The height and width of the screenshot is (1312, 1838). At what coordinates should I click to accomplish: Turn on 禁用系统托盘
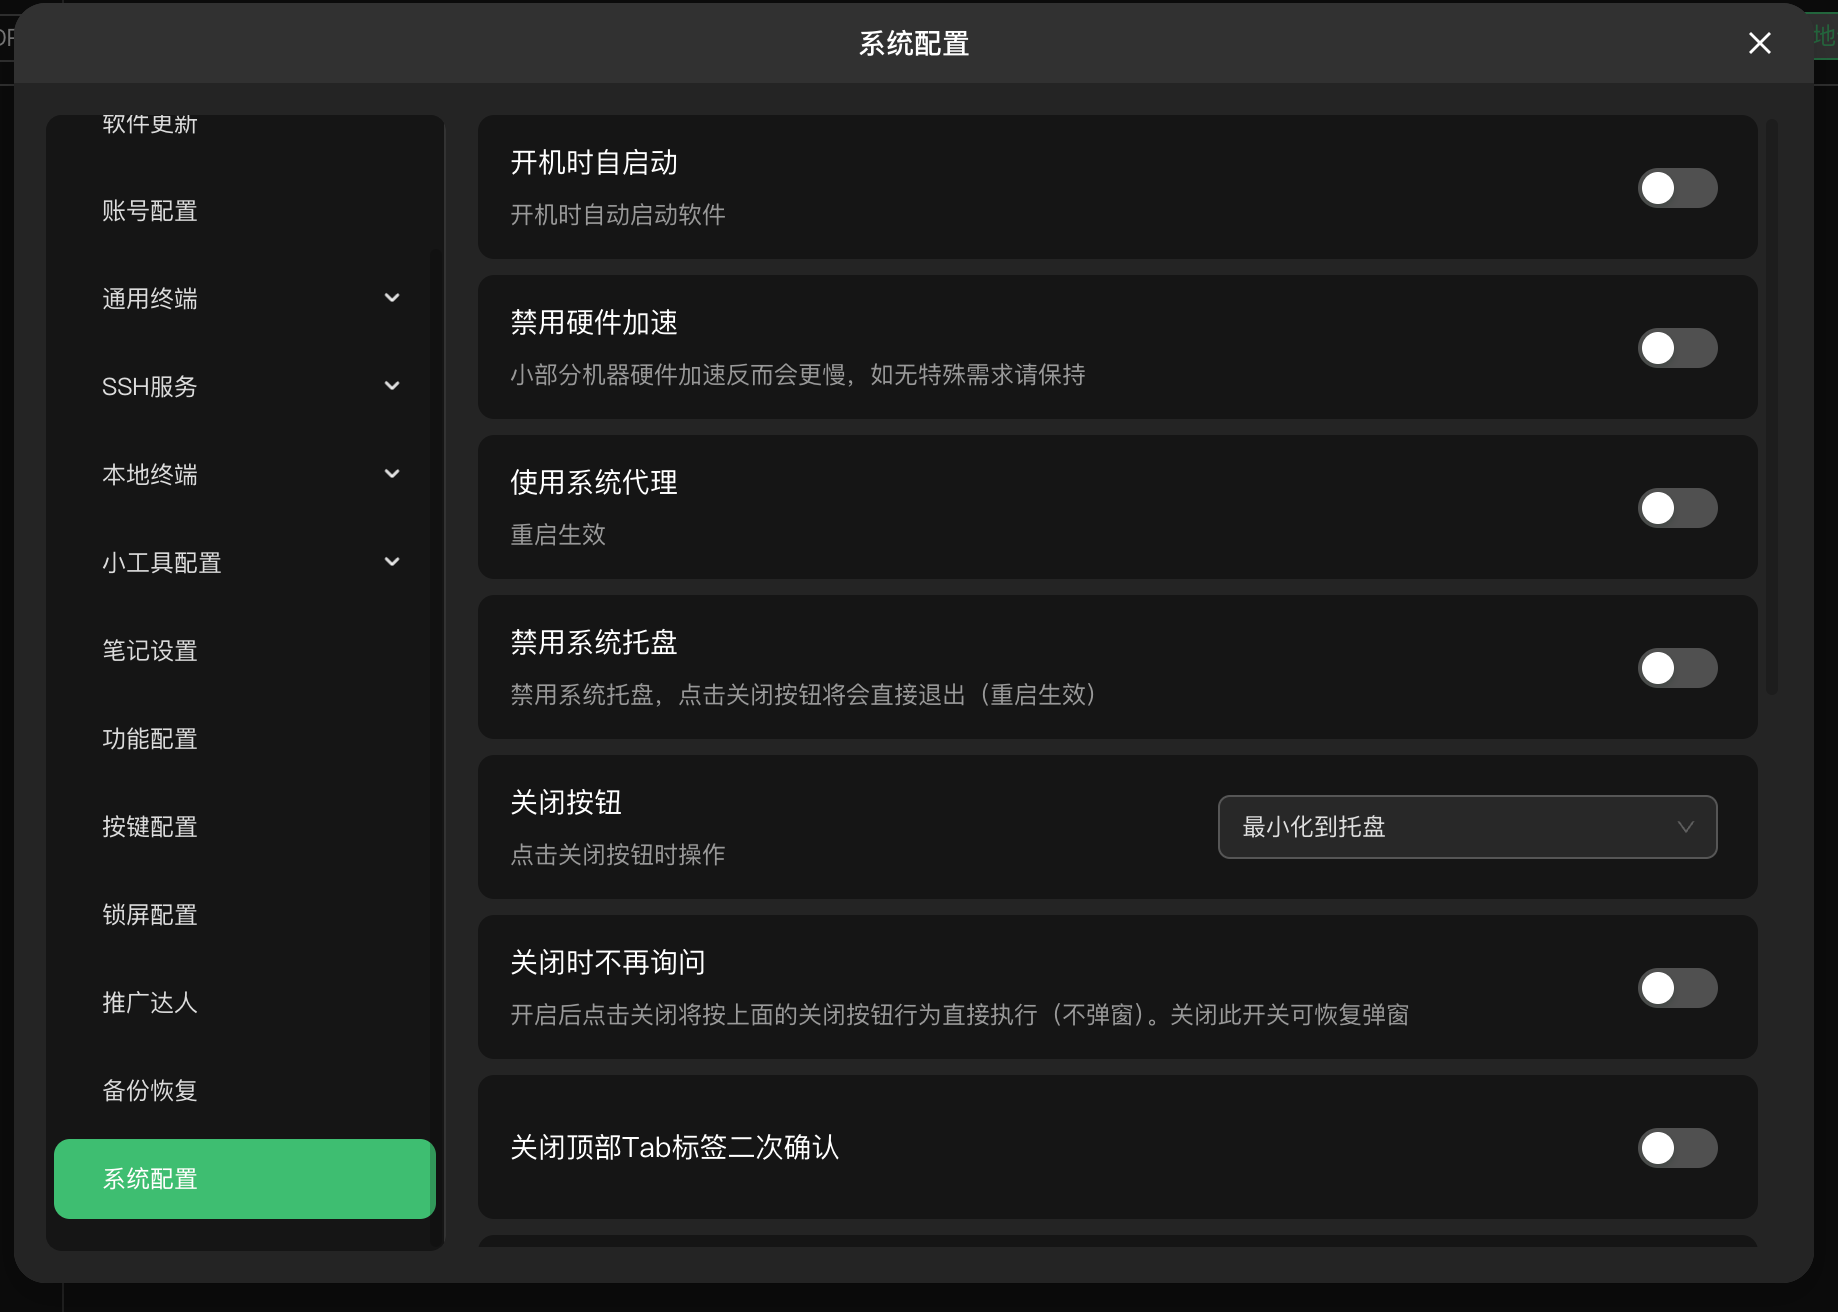[x=1677, y=667]
